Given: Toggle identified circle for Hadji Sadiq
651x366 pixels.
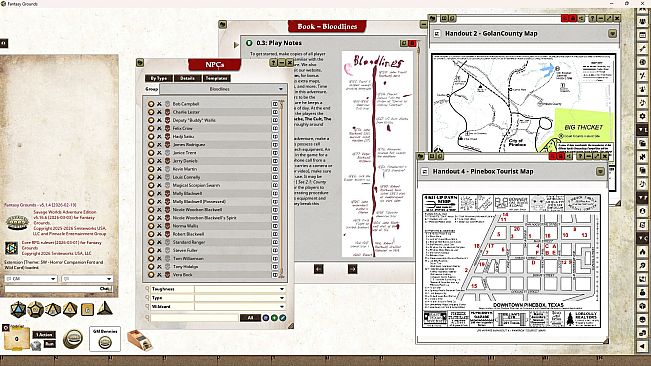Looking at the screenshot, I should tap(151, 137).
